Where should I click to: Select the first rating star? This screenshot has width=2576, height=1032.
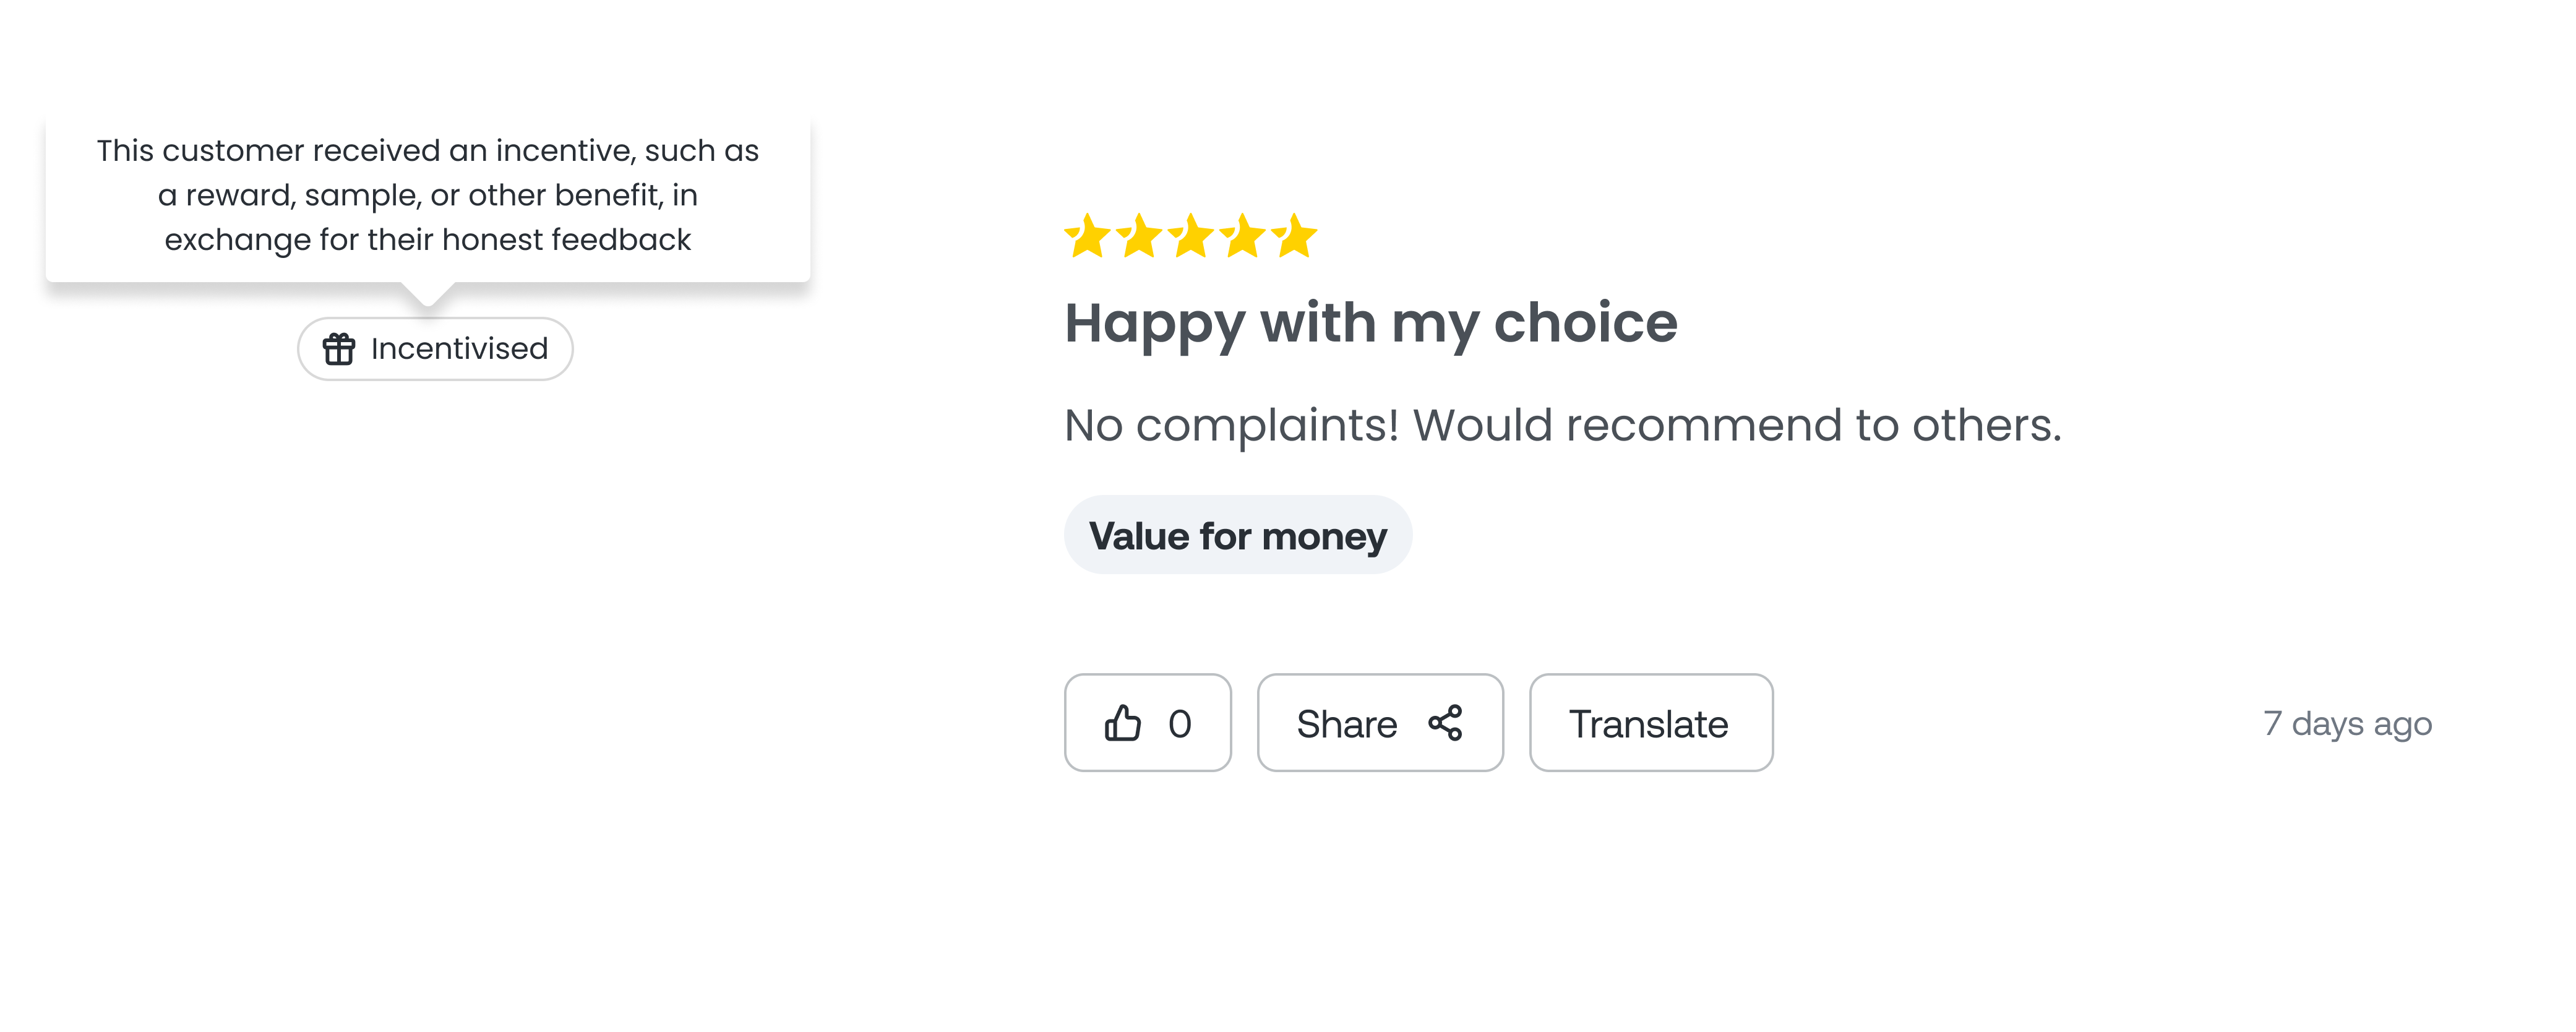click(x=1087, y=237)
